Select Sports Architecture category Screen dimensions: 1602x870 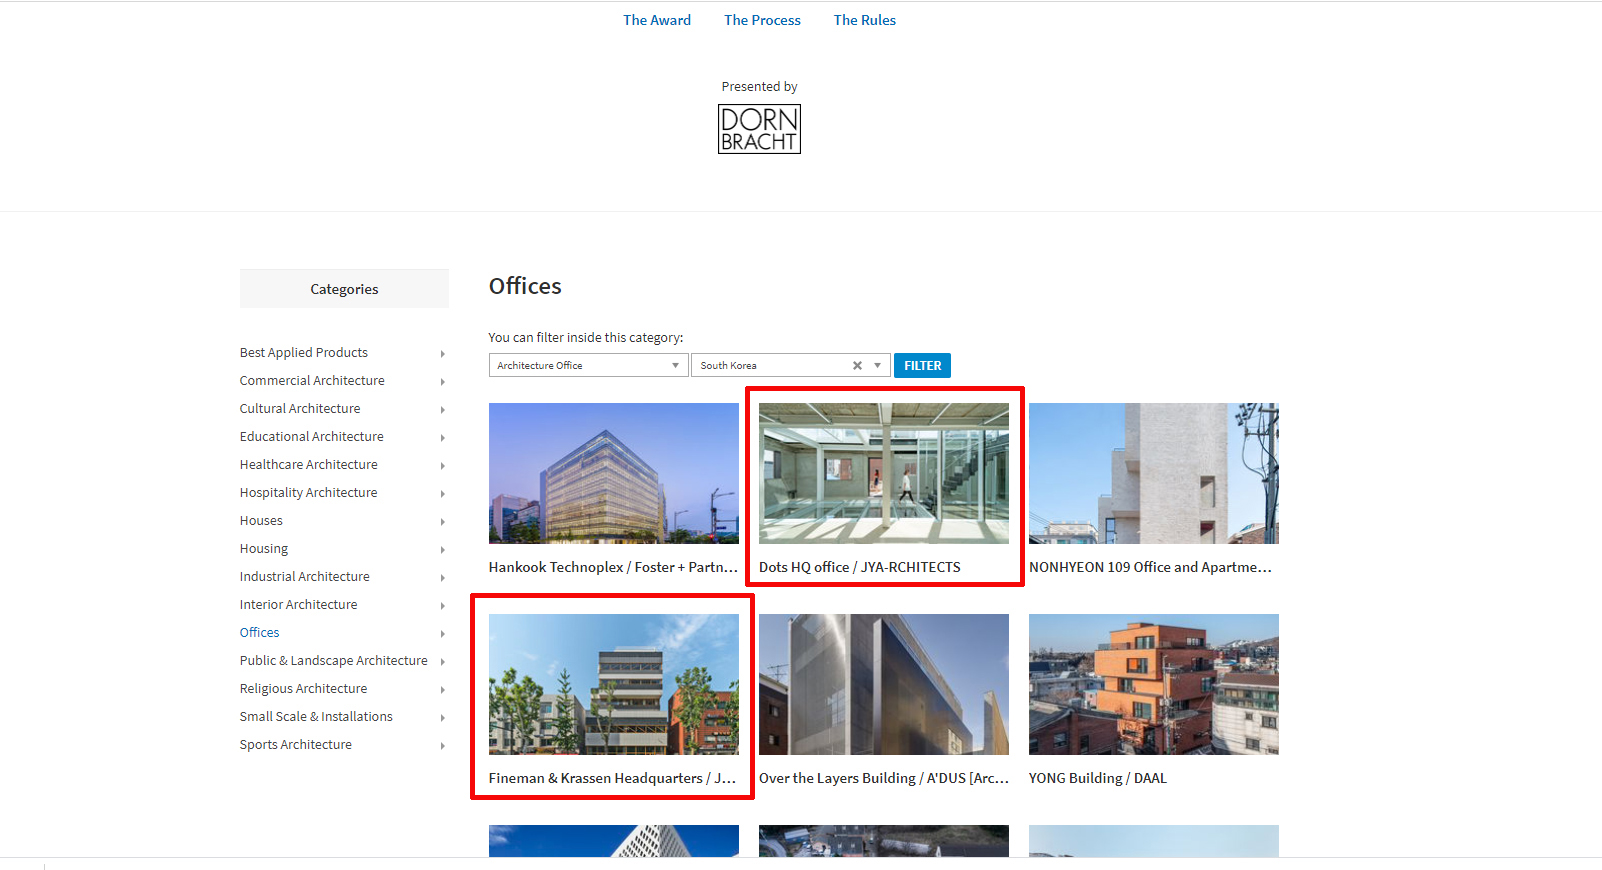296,744
